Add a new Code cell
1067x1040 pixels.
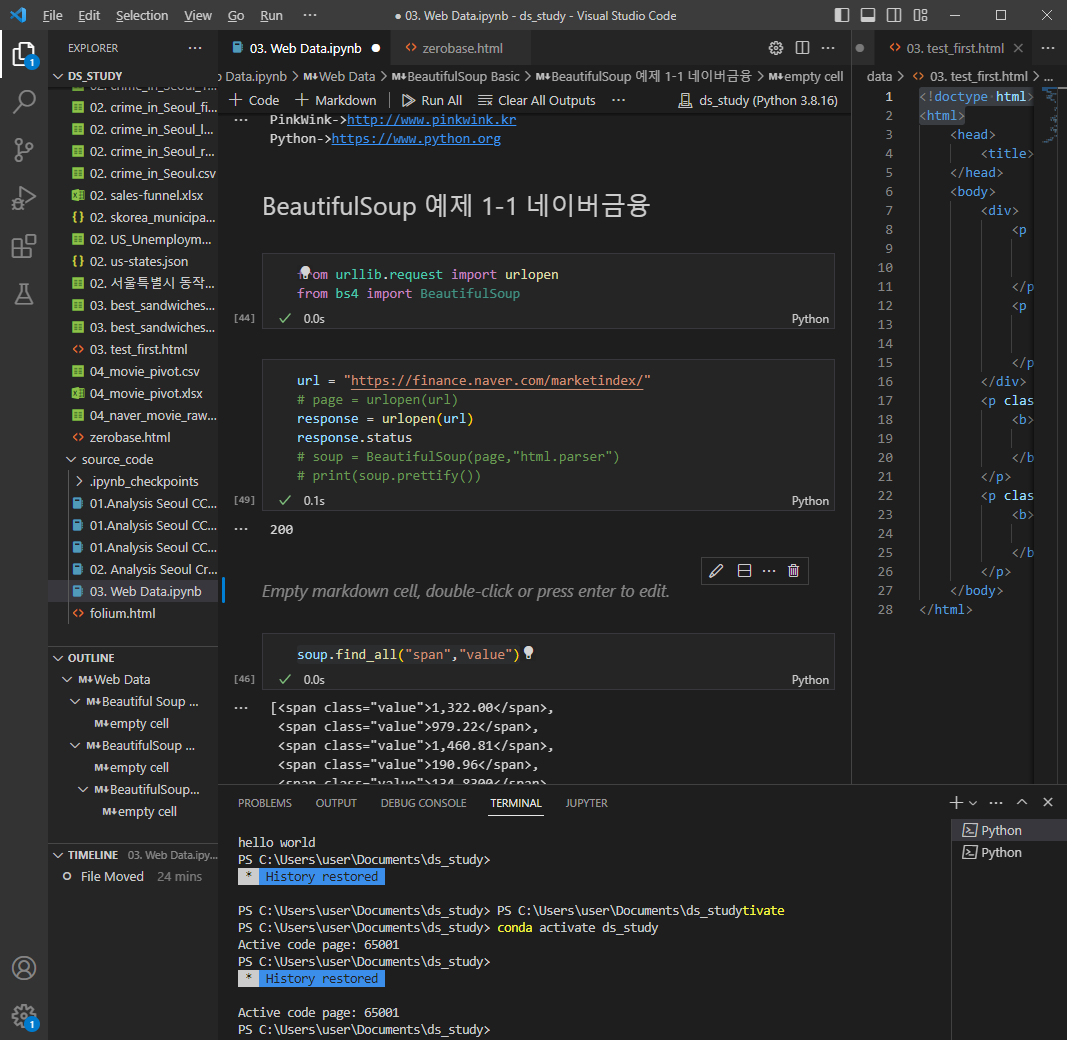click(255, 100)
